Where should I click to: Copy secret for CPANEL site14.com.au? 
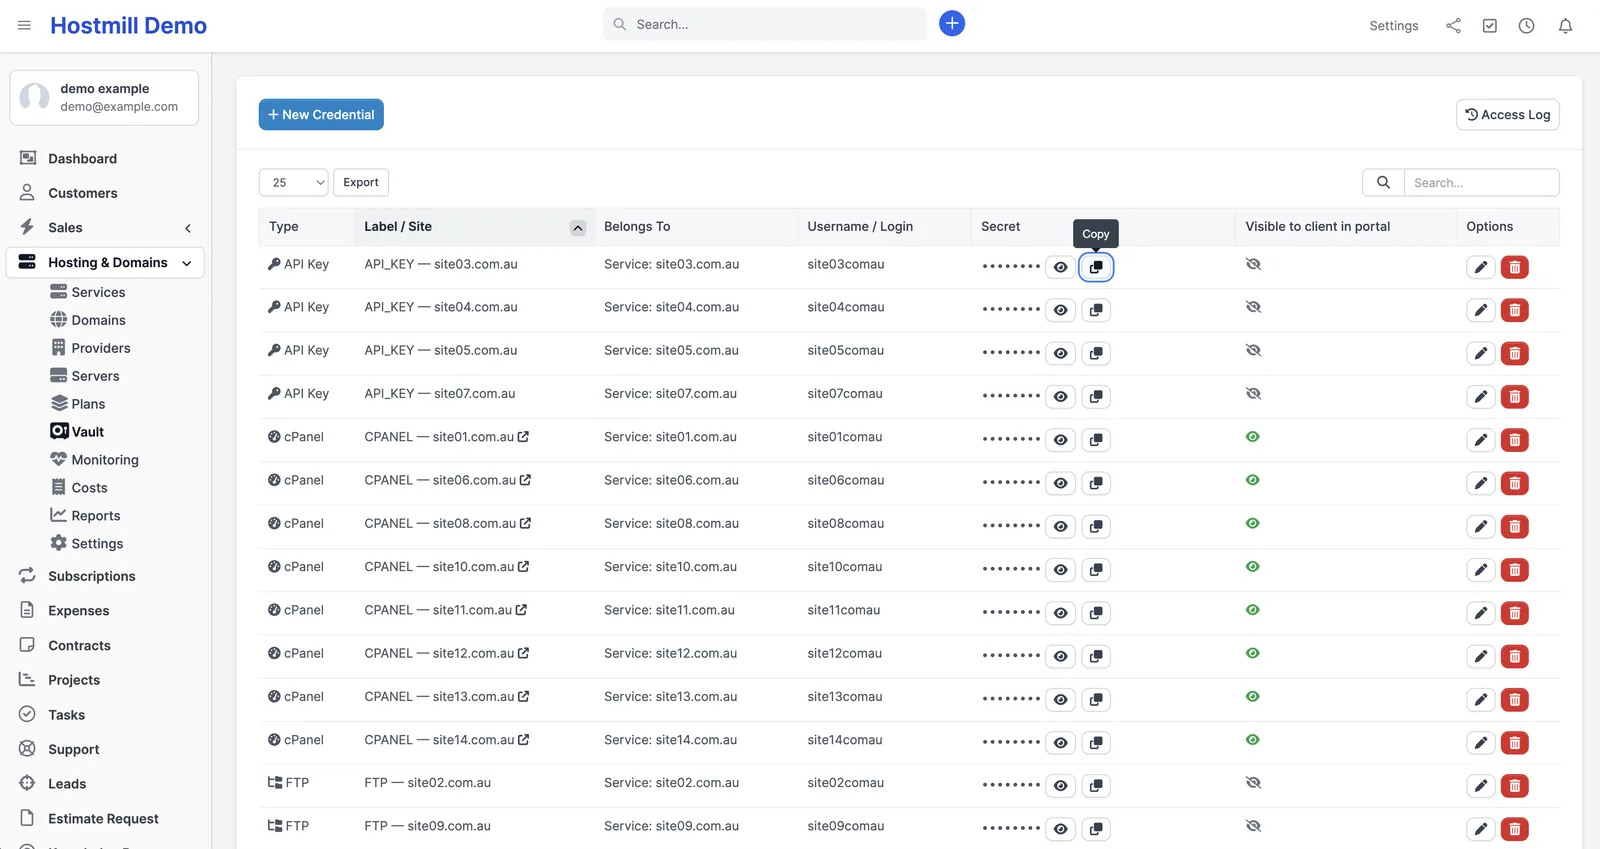(1096, 743)
